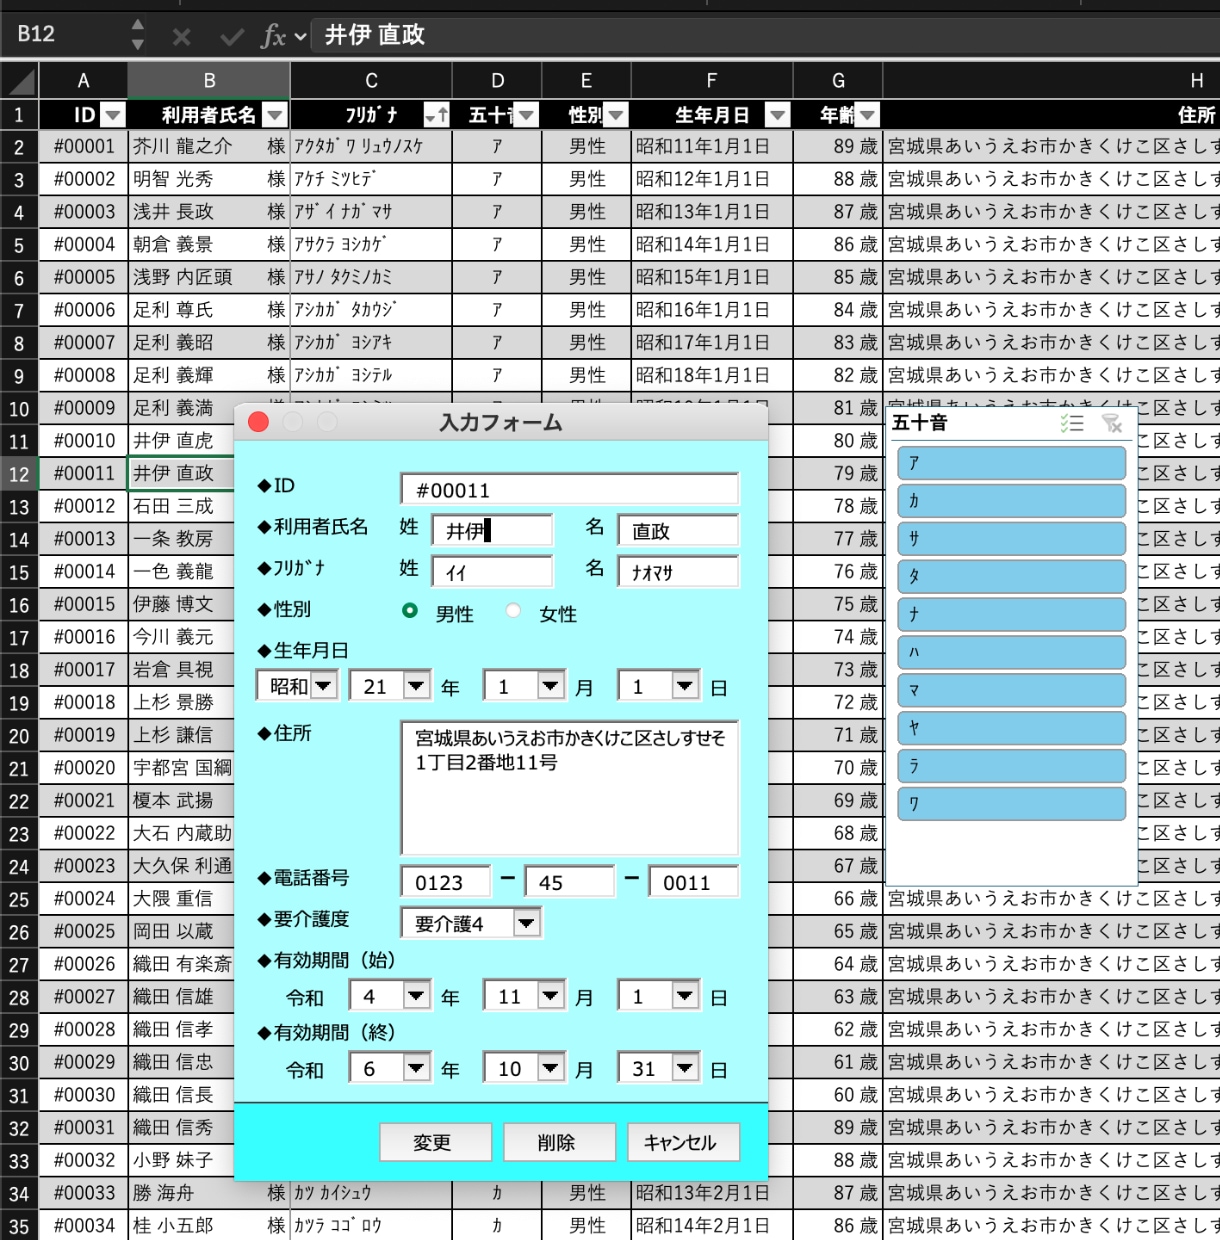Screen dimensions: 1220x1240
Task: Select cell 芥川 龍之介
Action: (x=209, y=146)
